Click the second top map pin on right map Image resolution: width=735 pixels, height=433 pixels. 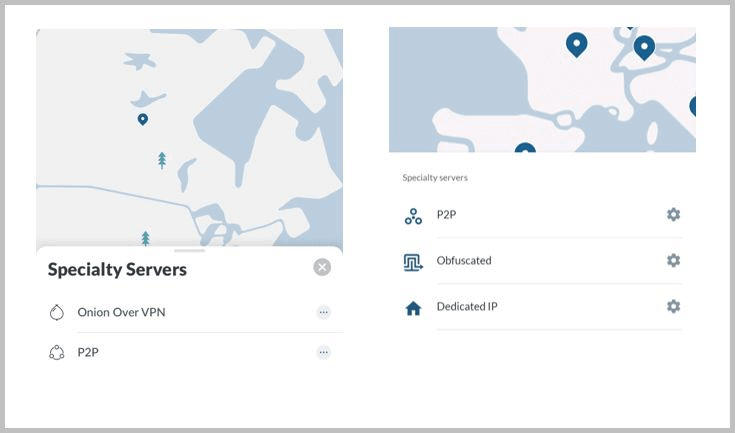pos(644,48)
